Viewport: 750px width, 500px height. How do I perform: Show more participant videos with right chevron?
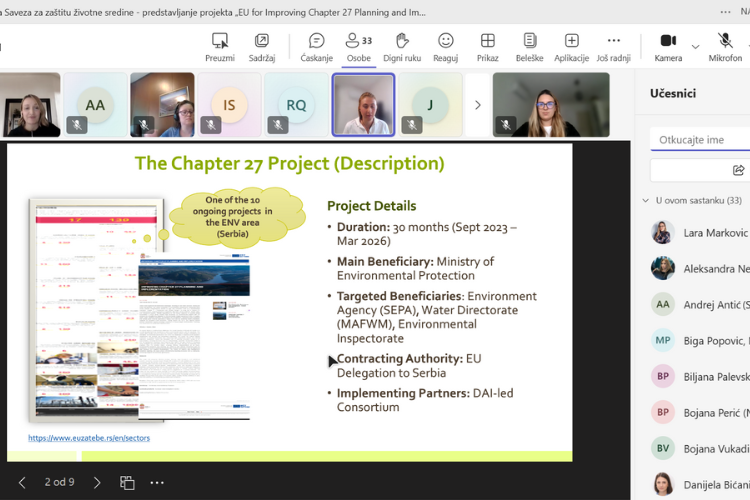477,105
